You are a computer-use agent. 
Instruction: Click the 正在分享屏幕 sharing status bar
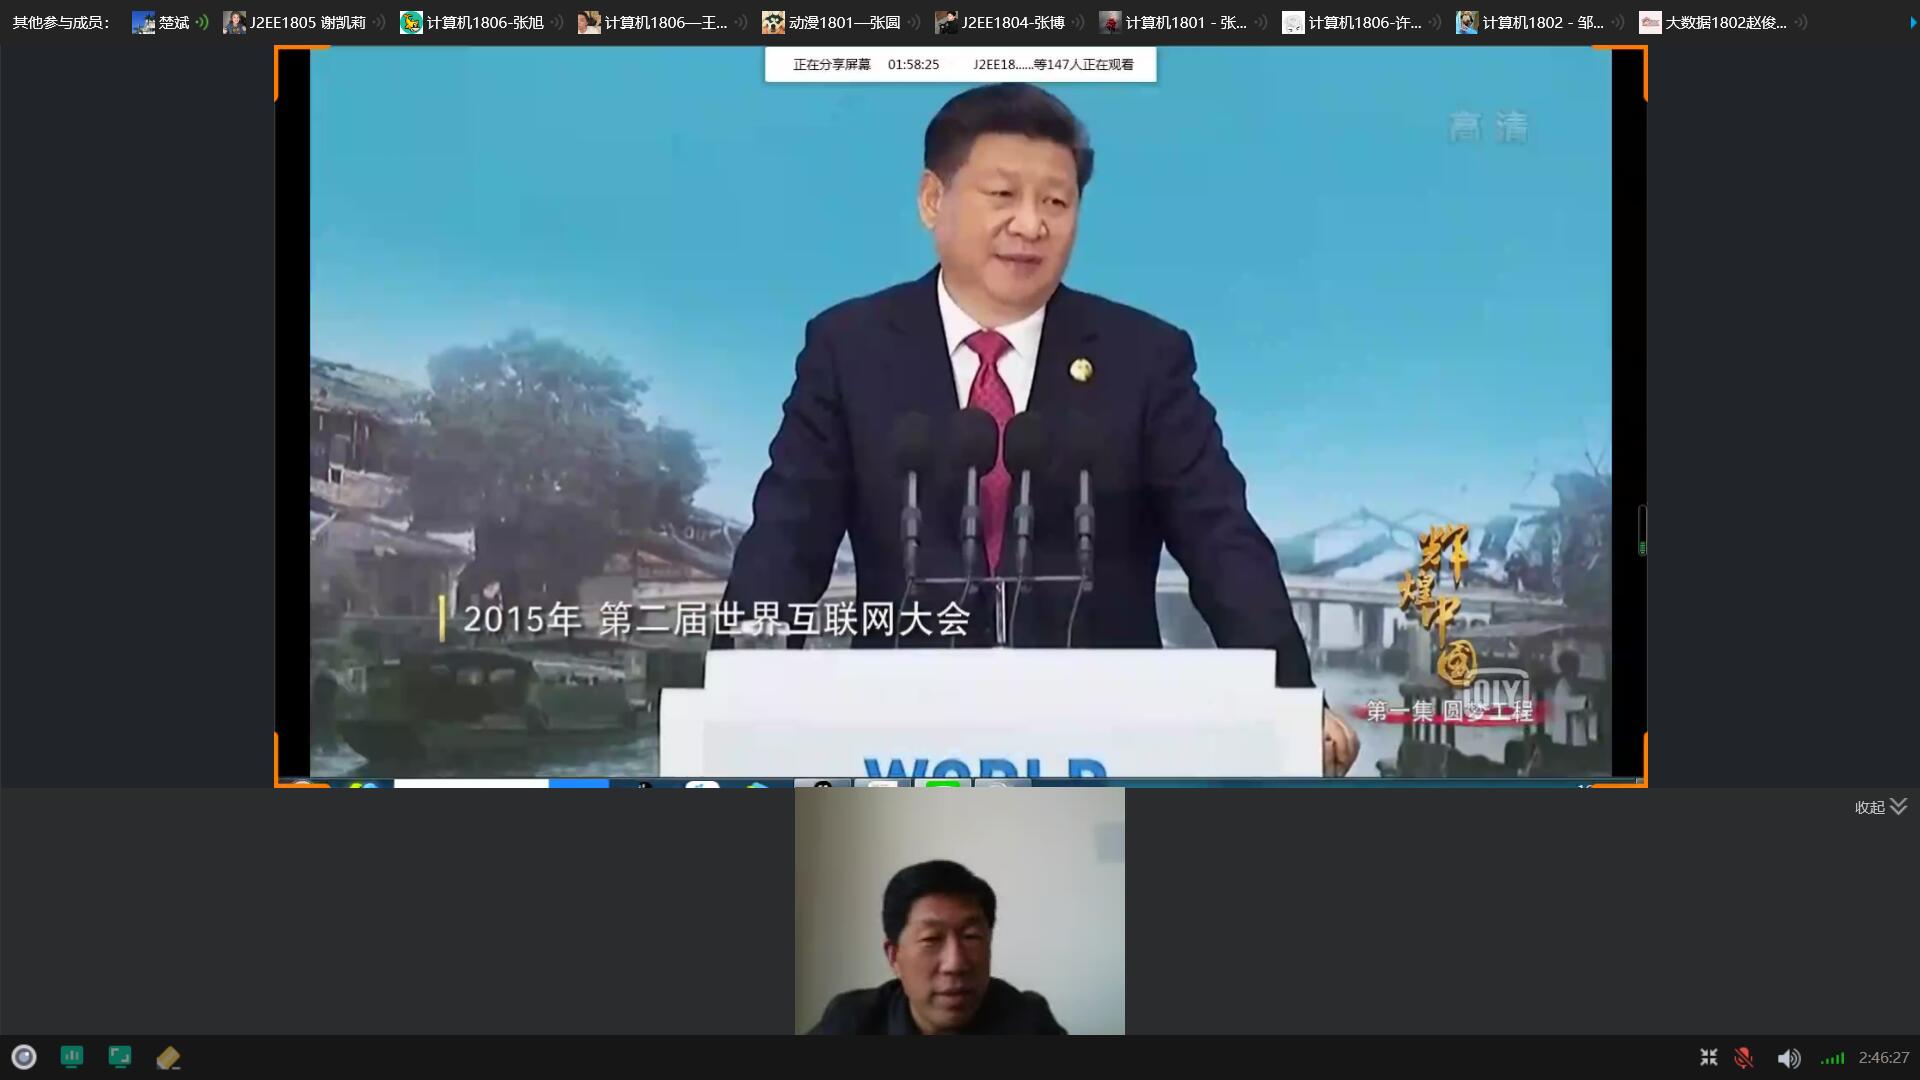tap(832, 64)
